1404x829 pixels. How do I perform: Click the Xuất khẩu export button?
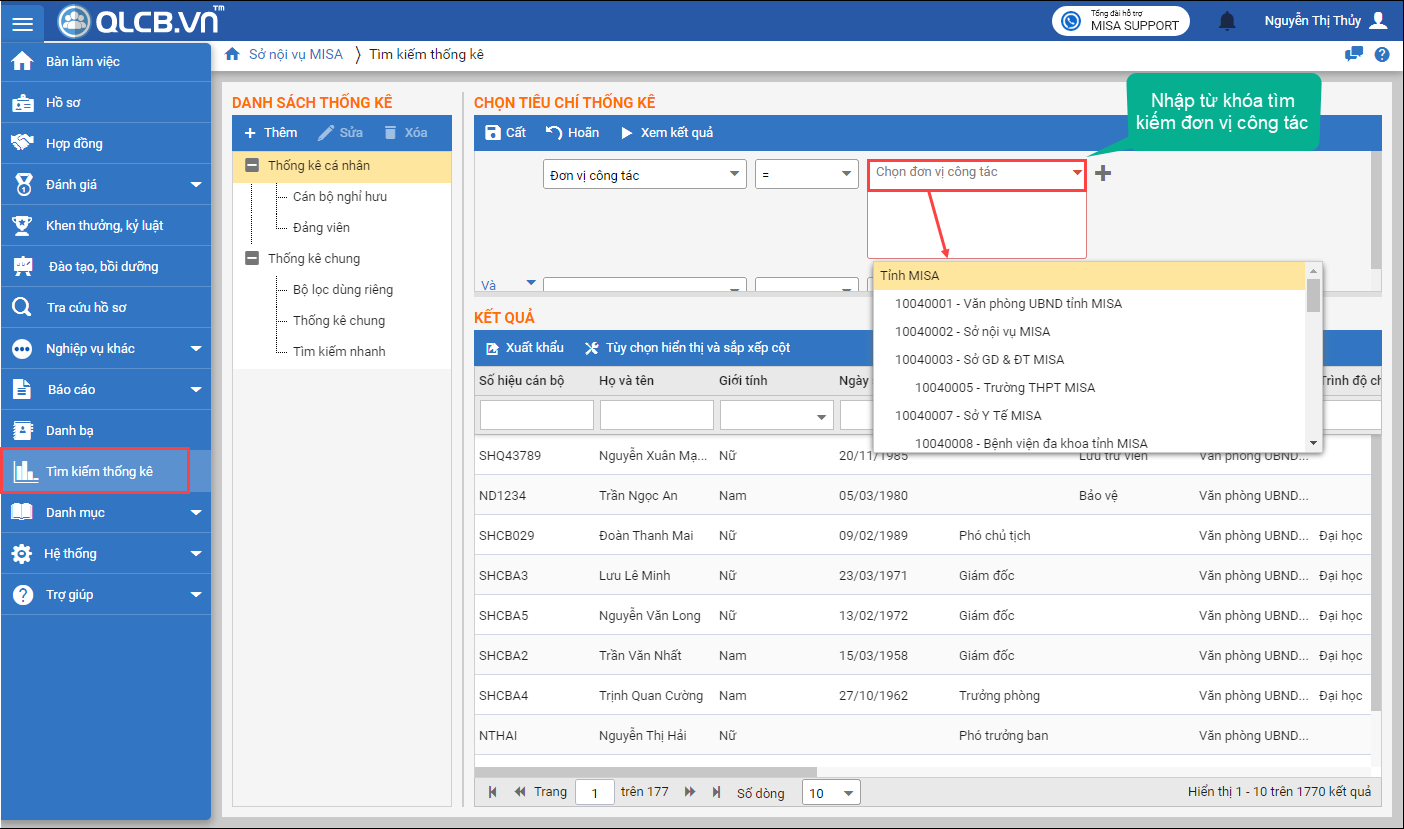click(524, 348)
